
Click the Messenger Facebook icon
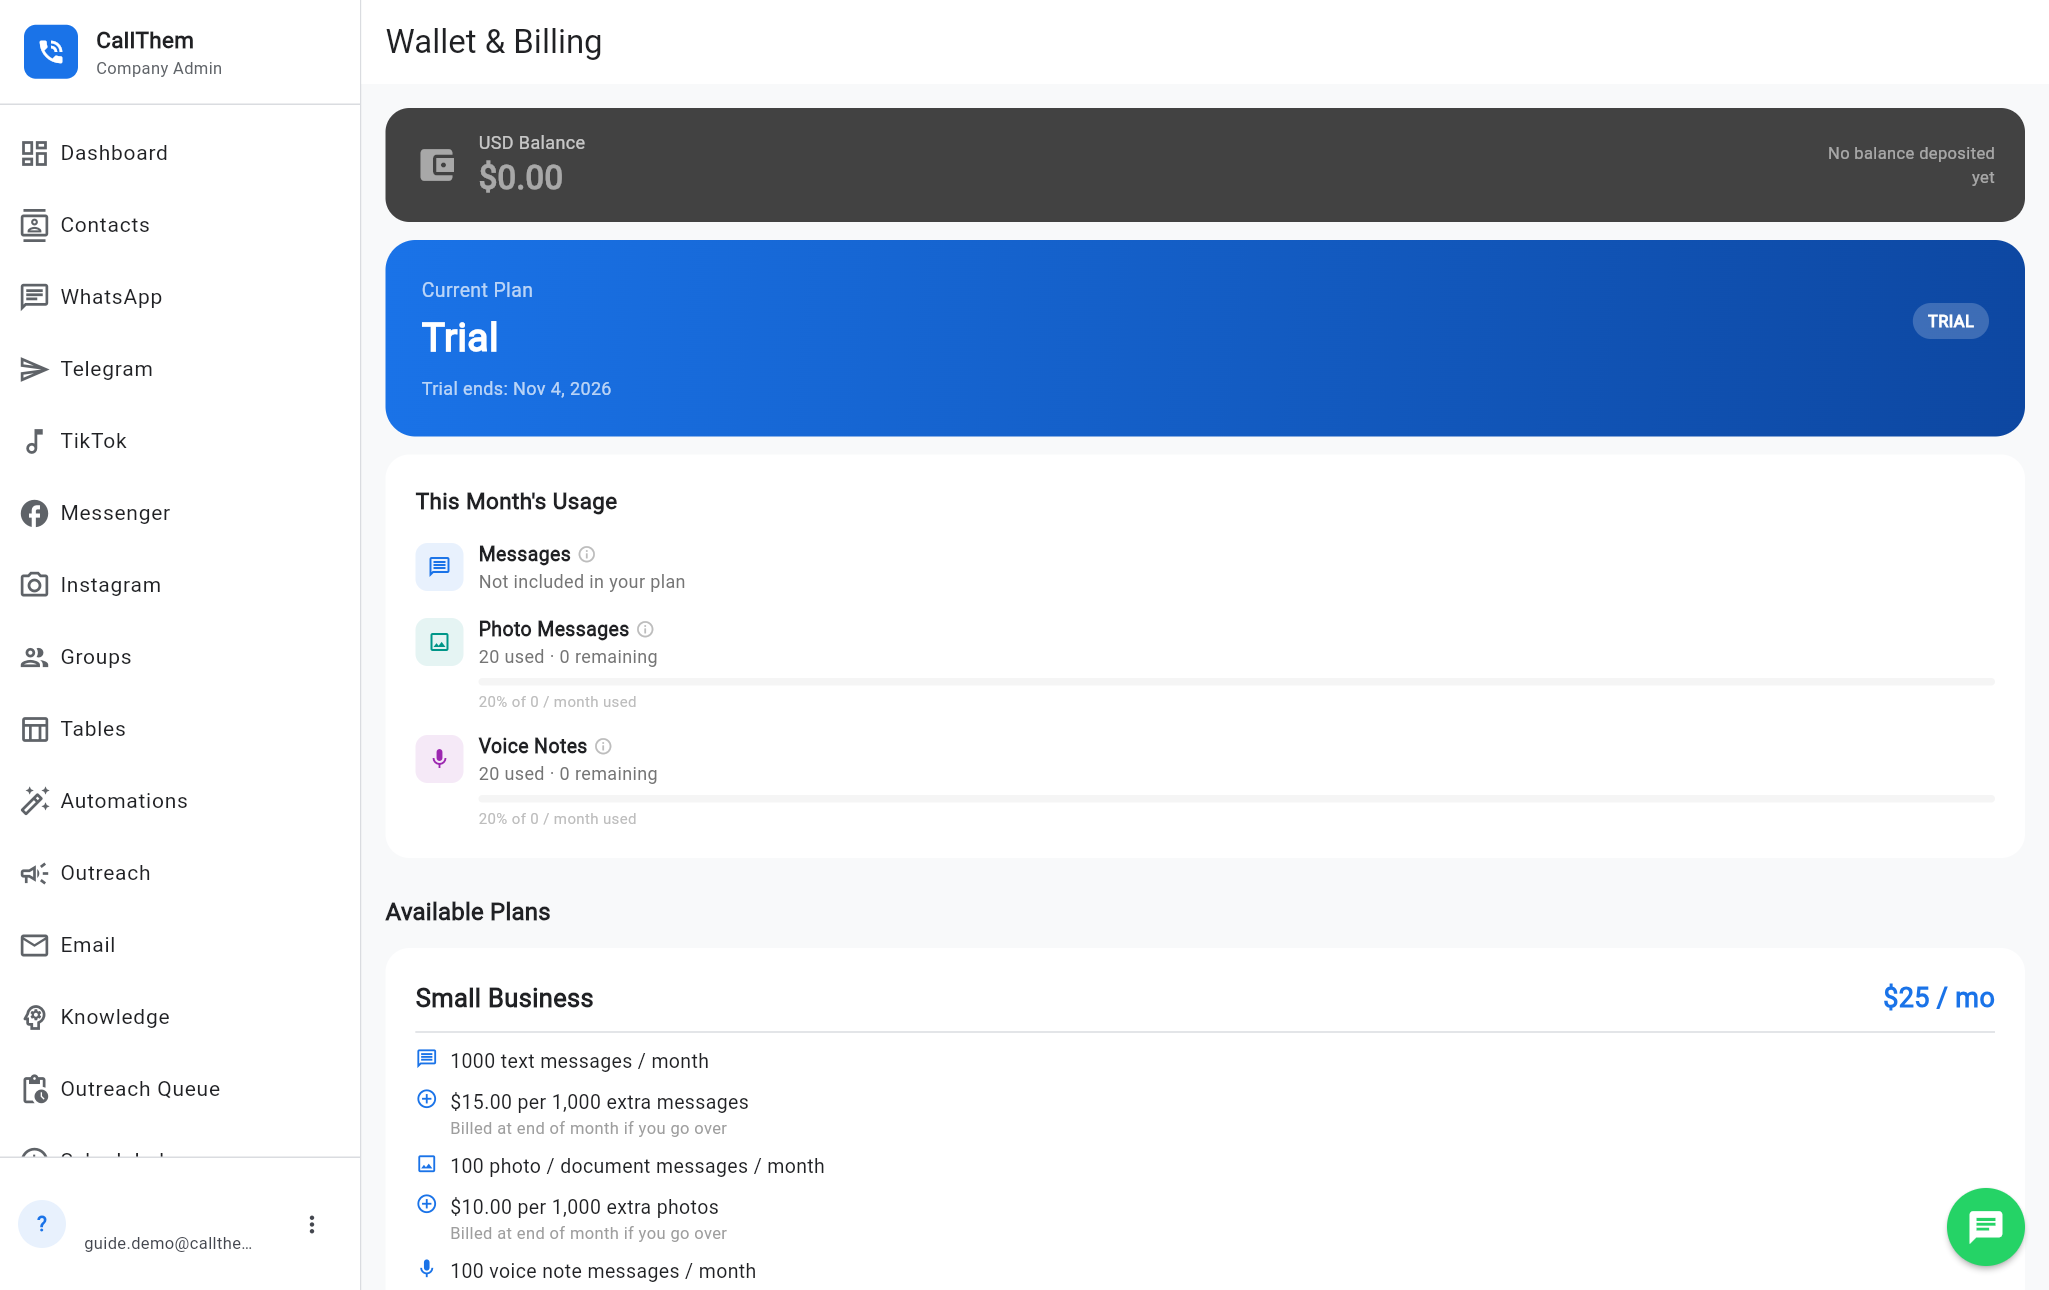tap(34, 513)
